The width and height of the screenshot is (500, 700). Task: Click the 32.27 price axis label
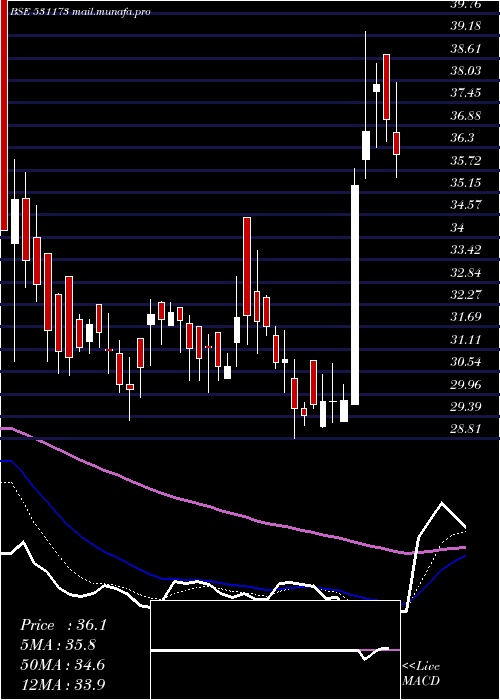(x=466, y=295)
